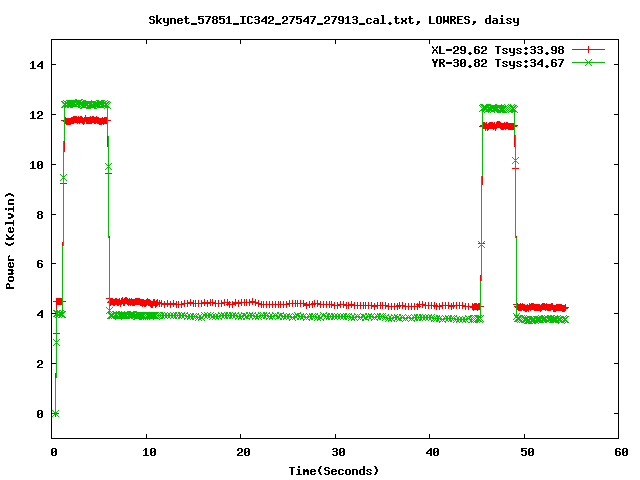The width and height of the screenshot is (640, 480).
Task: Click the Time(Seconds) axis label
Action: [334, 471]
